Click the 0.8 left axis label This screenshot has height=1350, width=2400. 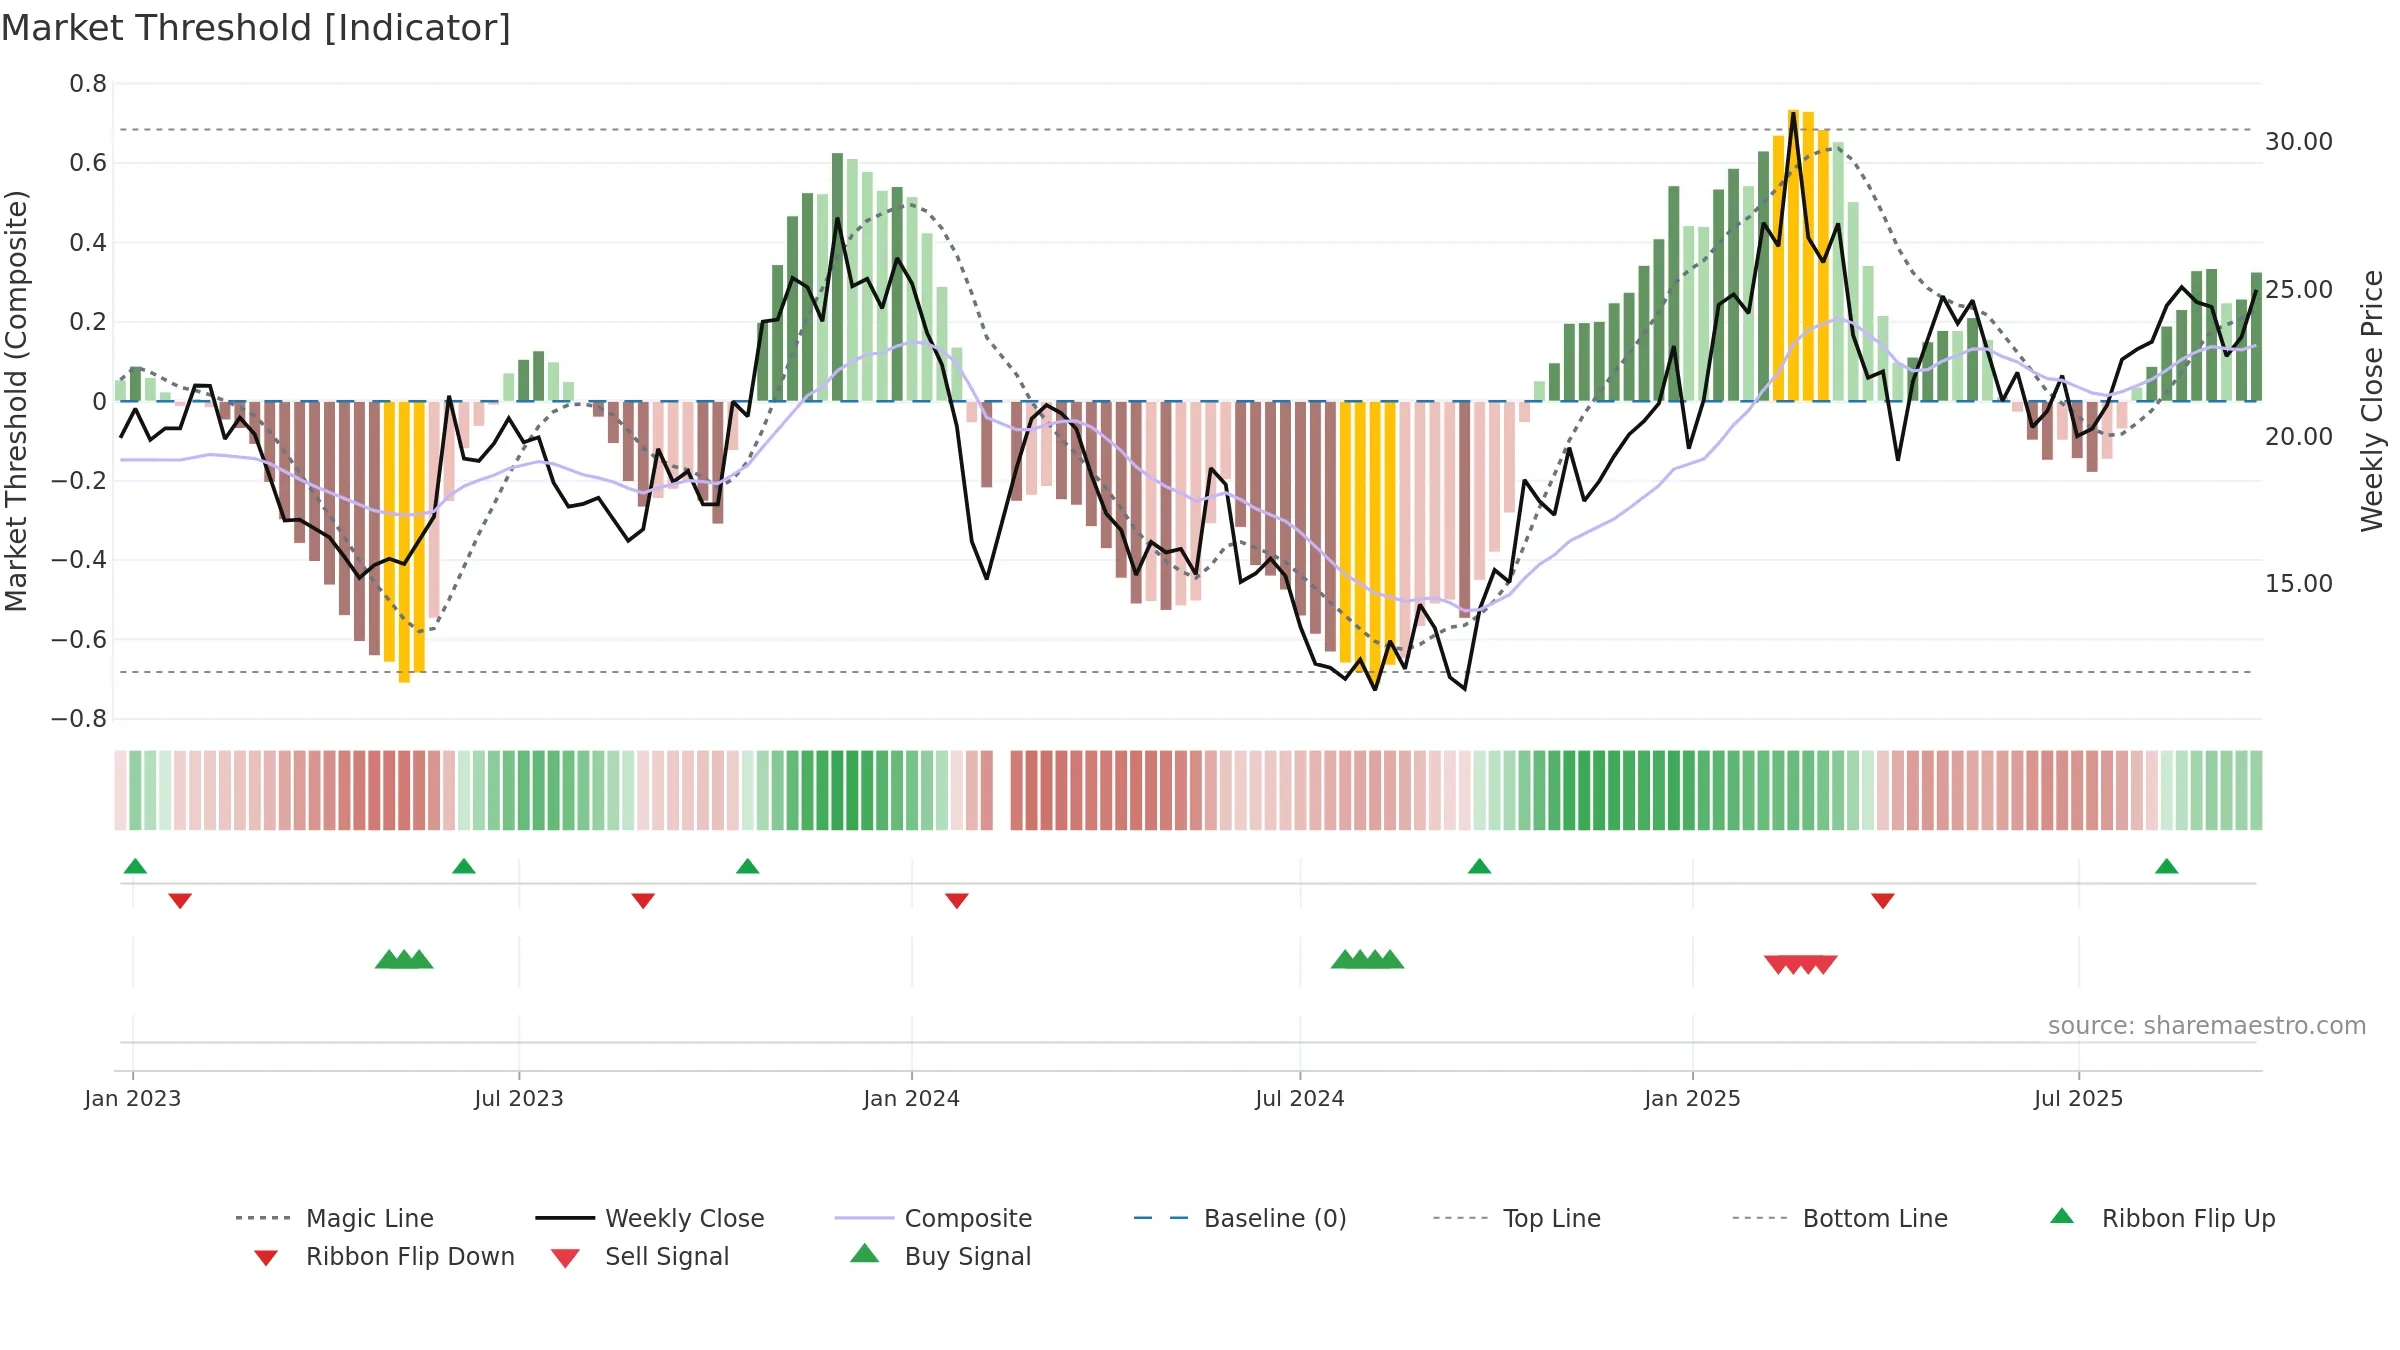pos(88,84)
